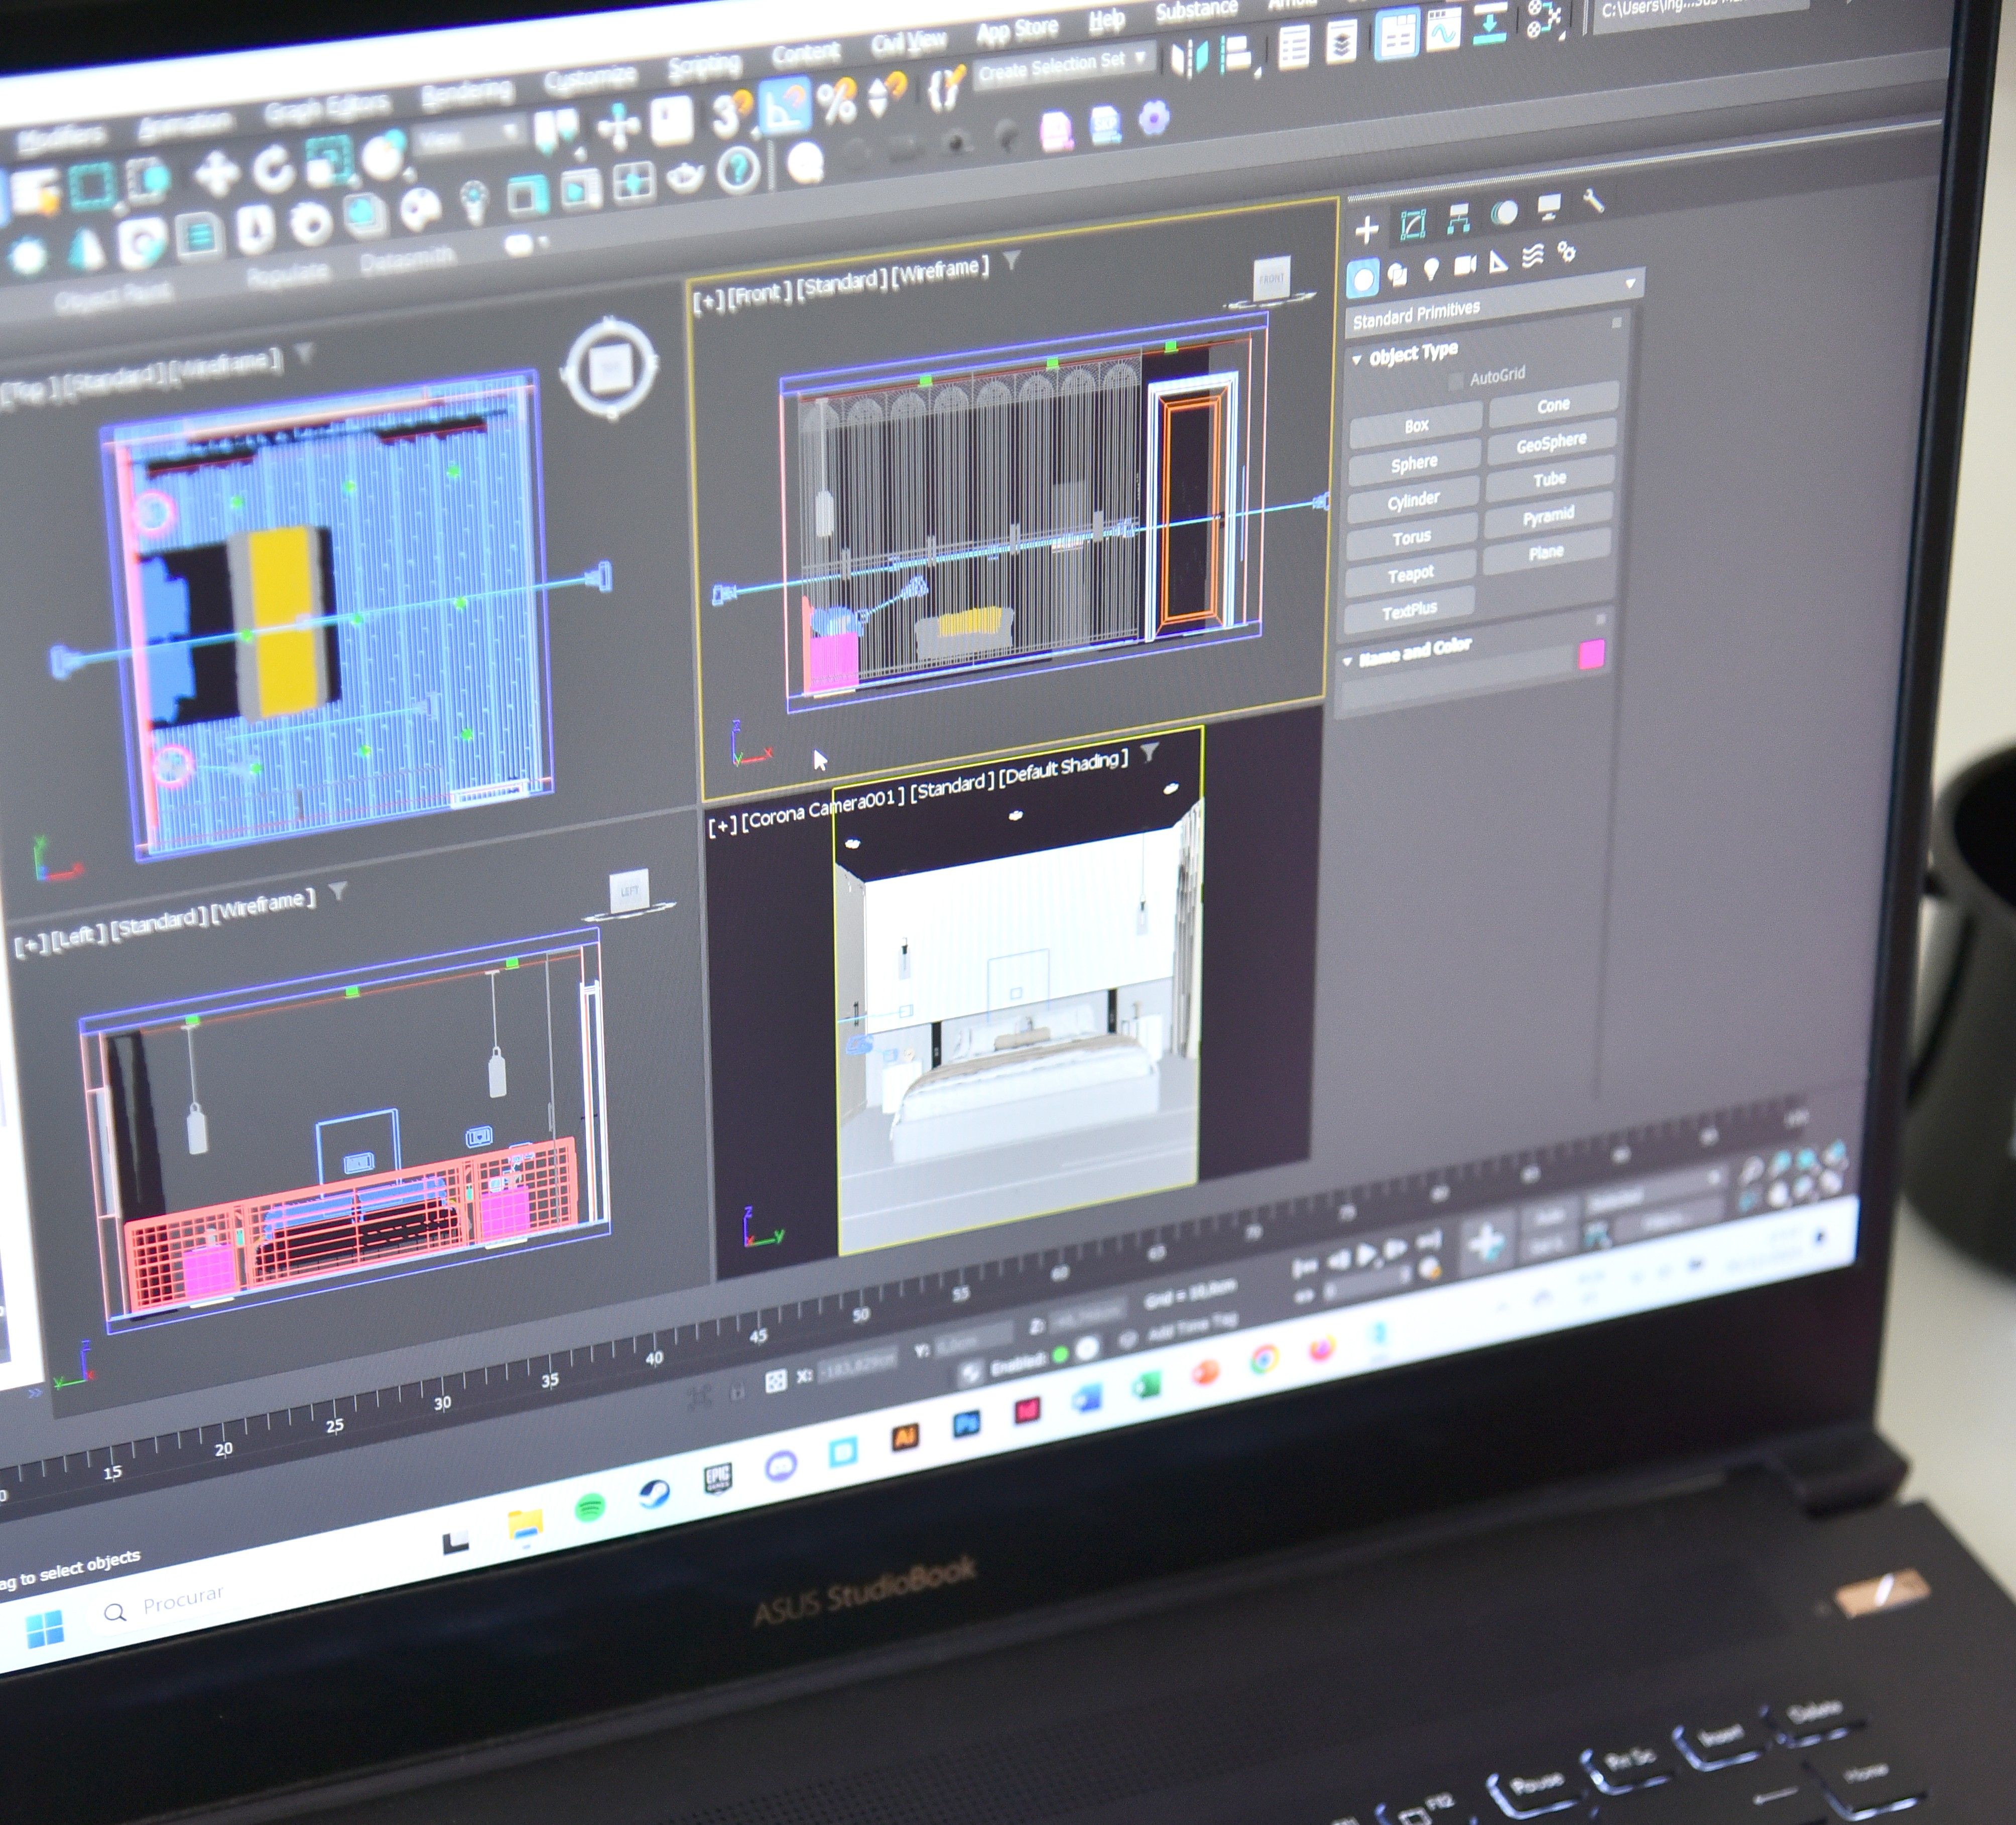The image size is (2016, 1825).
Task: Open the Scripting menu
Action: click(704, 66)
